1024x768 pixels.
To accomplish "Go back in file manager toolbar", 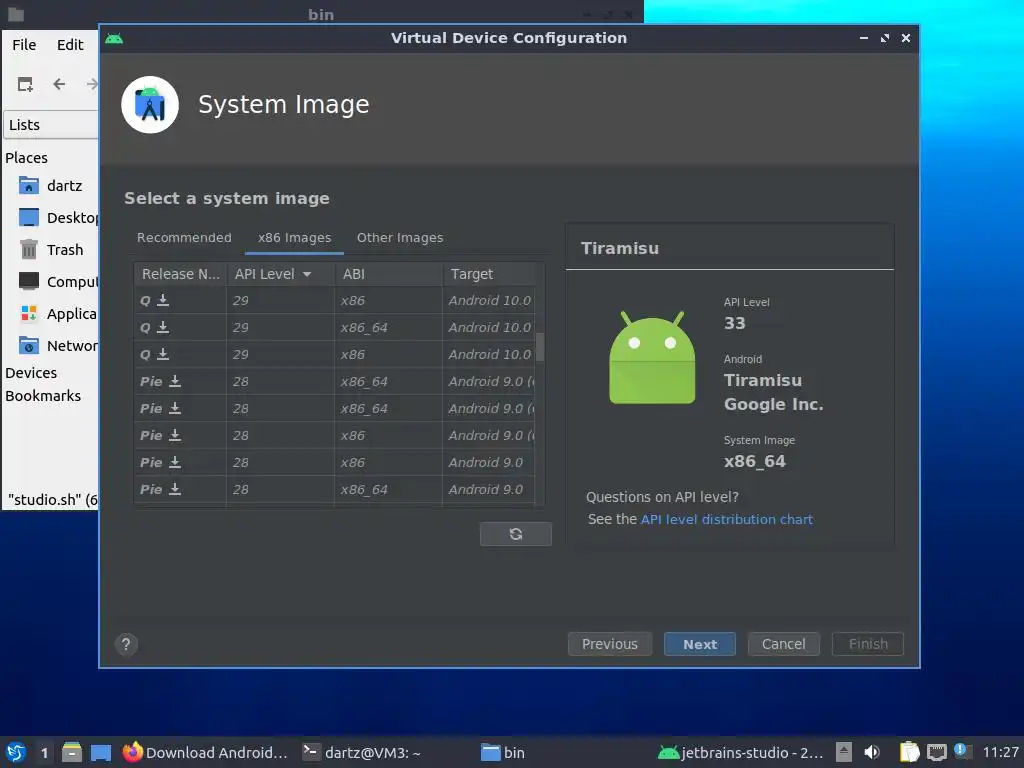I will click(x=59, y=84).
